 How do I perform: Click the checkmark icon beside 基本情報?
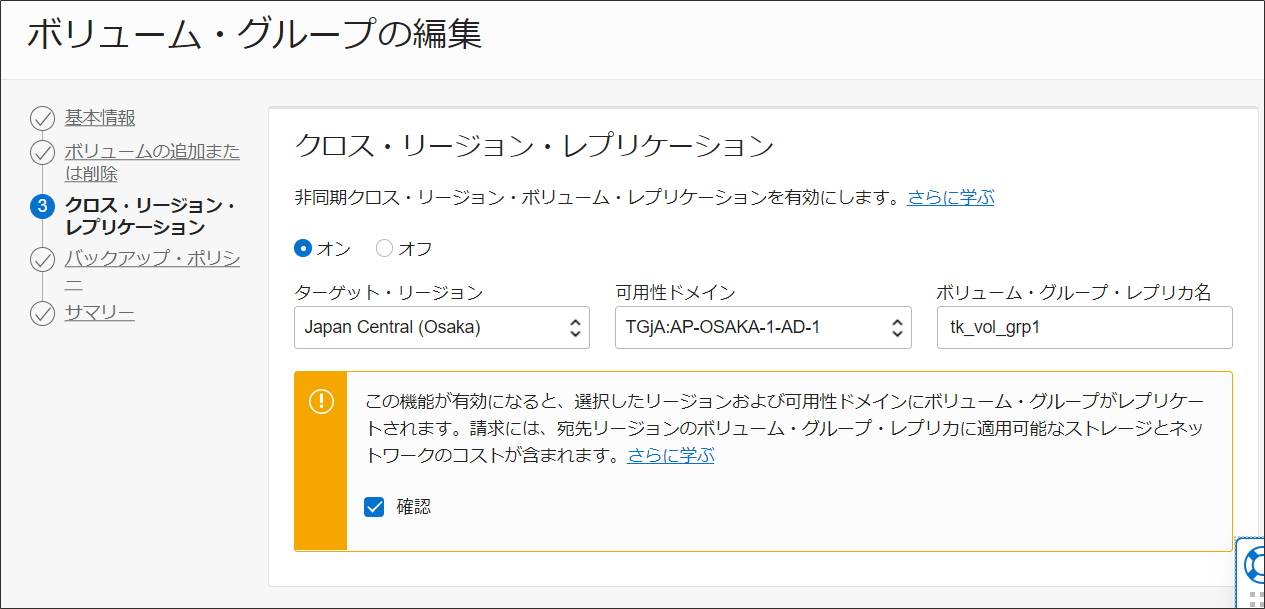point(42,119)
